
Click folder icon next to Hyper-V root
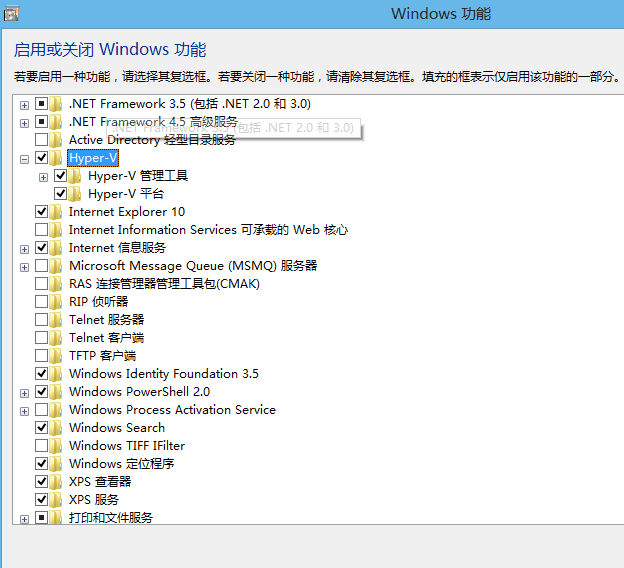56,158
